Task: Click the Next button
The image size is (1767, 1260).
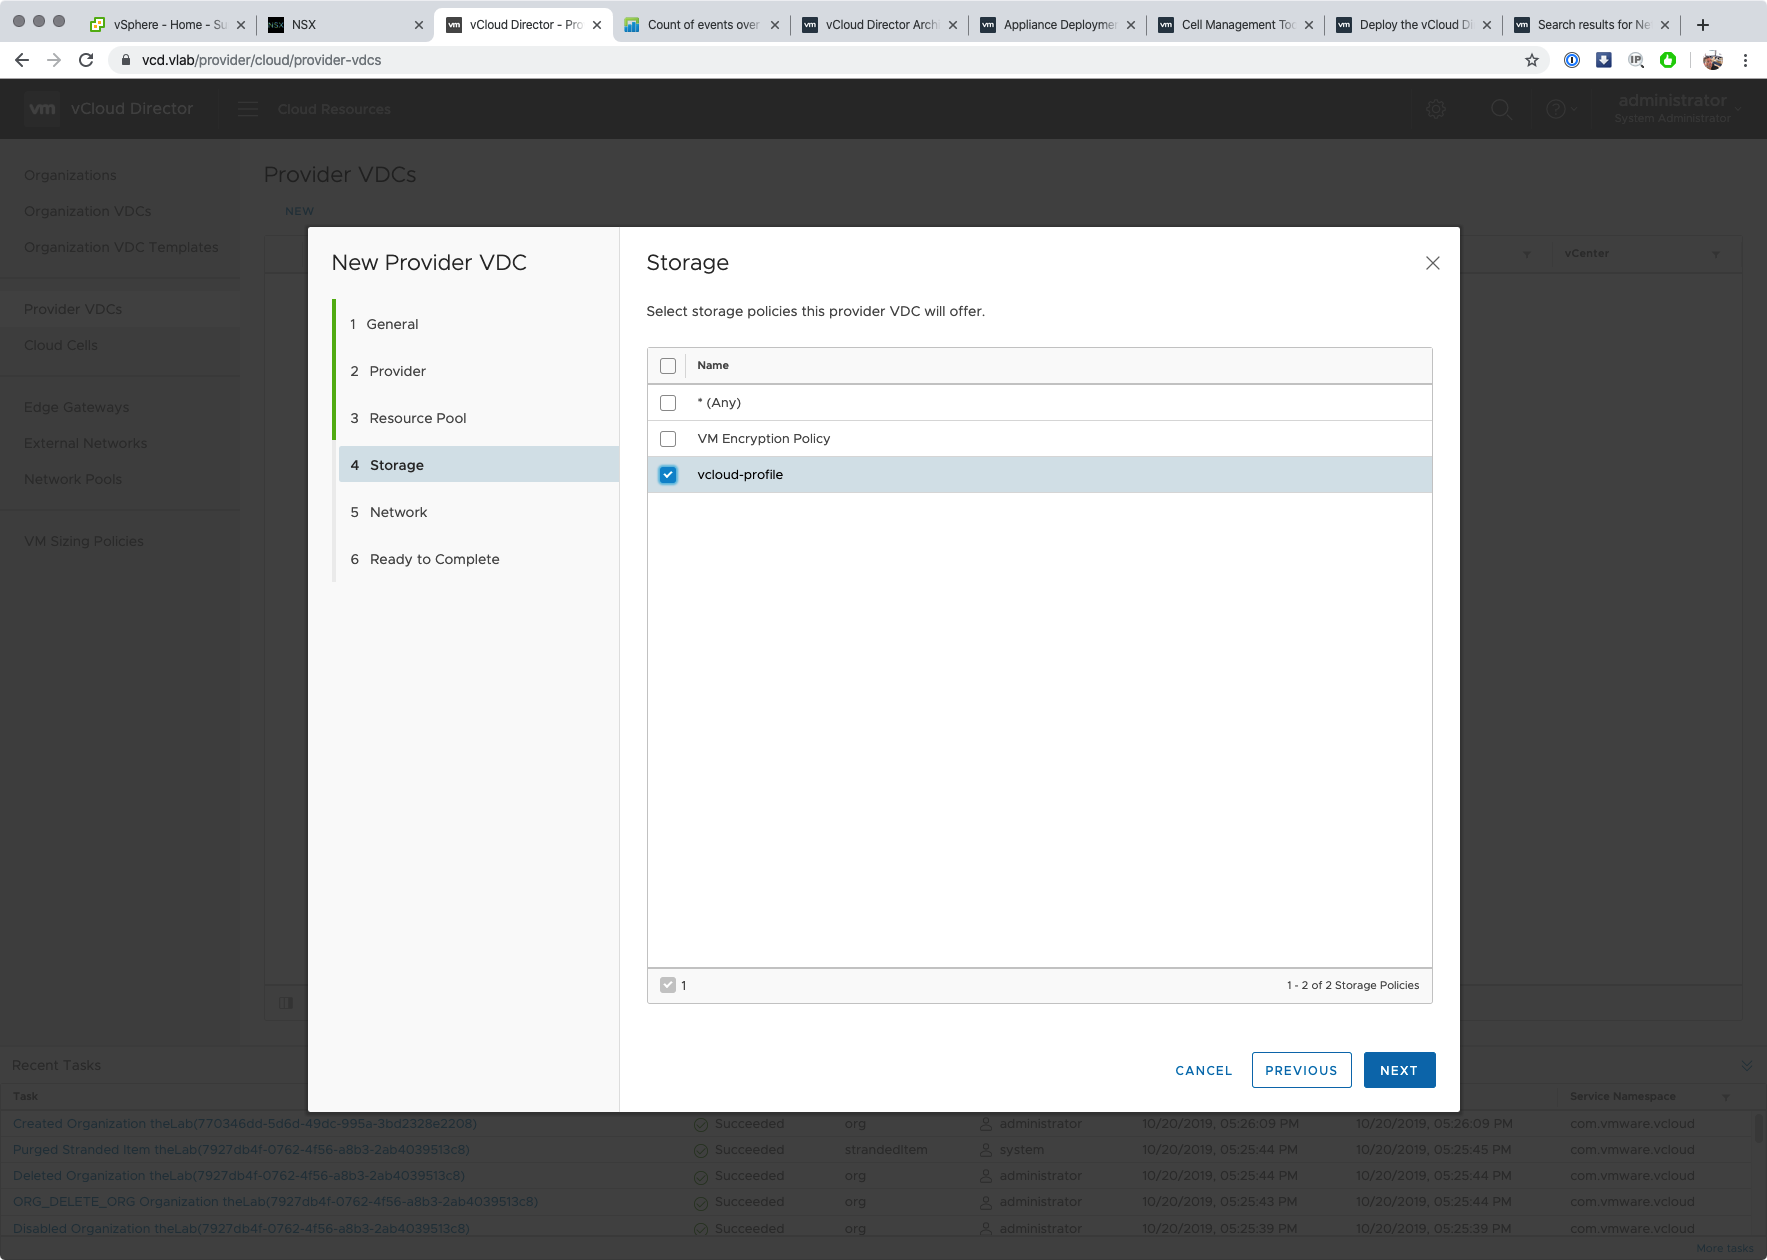Action: (1399, 1070)
